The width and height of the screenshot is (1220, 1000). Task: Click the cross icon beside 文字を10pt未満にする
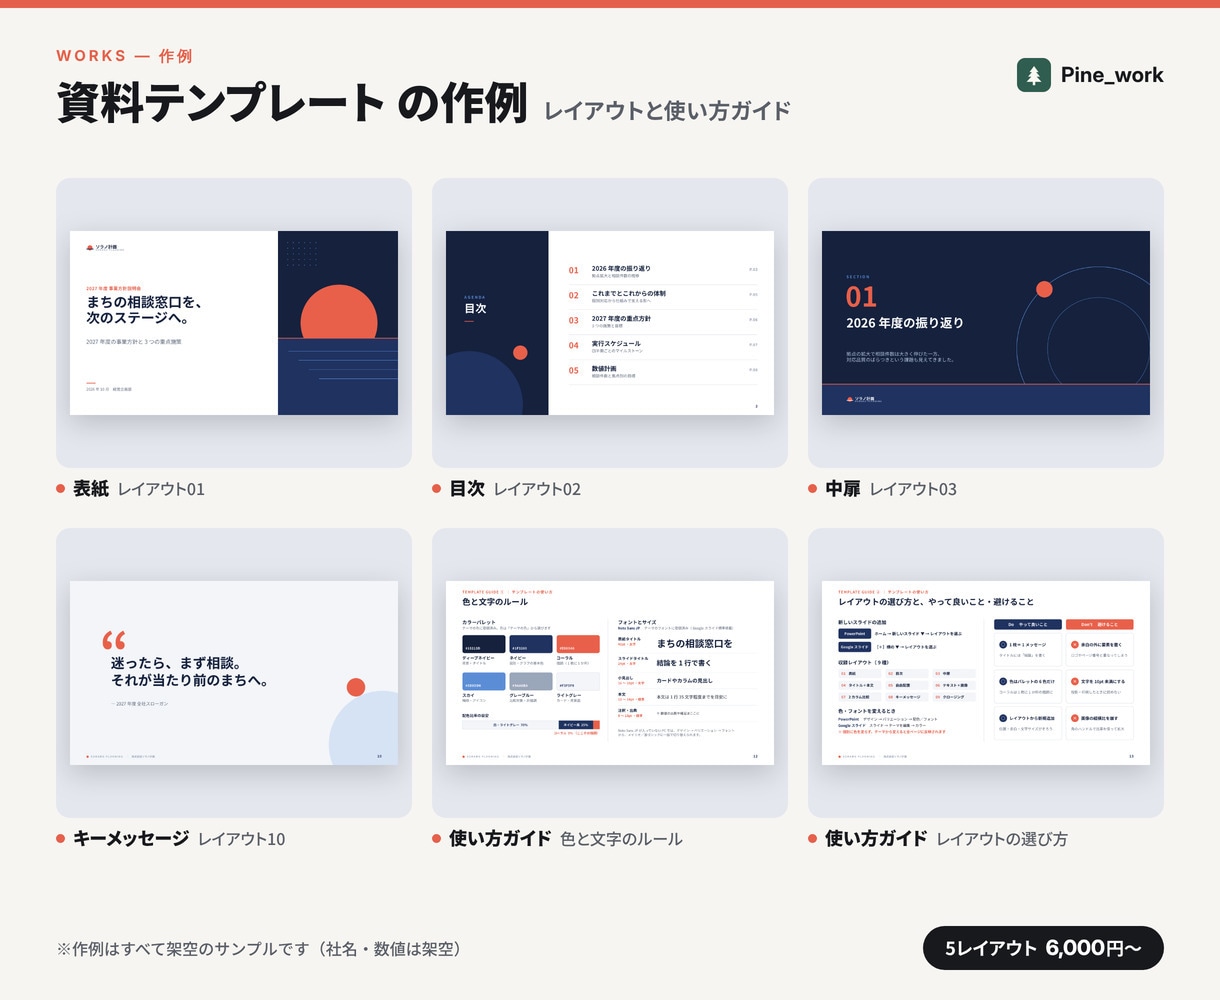click(1075, 681)
